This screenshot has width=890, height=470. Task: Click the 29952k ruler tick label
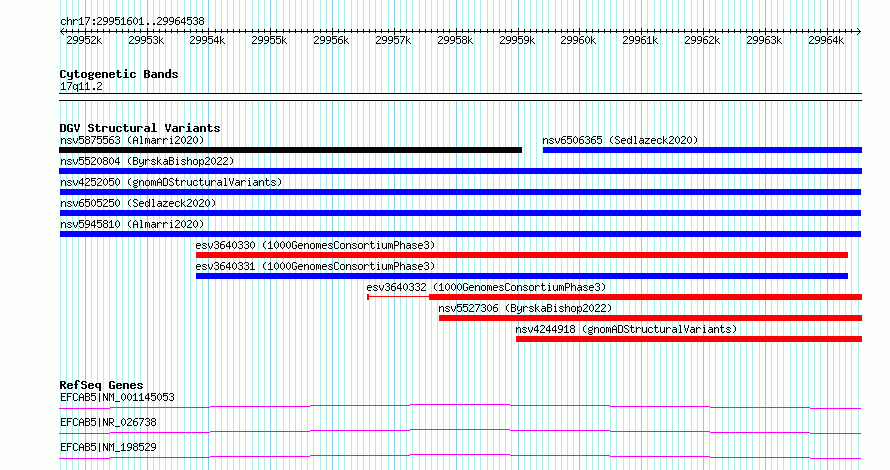tap(84, 40)
